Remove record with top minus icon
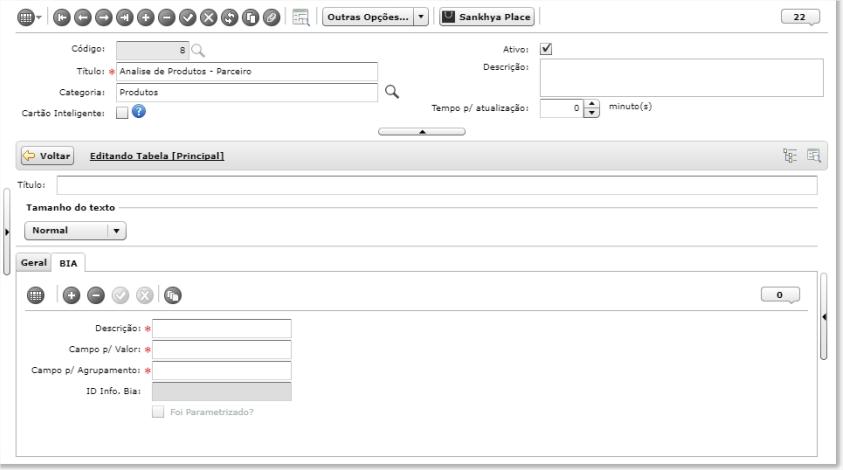Screen dimensions: 843x470 [x=167, y=17]
